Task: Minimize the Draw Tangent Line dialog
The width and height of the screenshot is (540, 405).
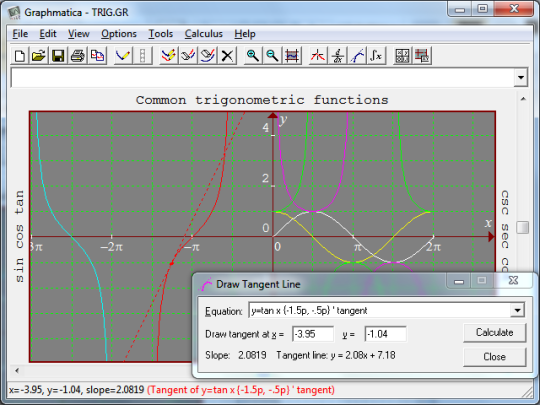Action: point(459,281)
